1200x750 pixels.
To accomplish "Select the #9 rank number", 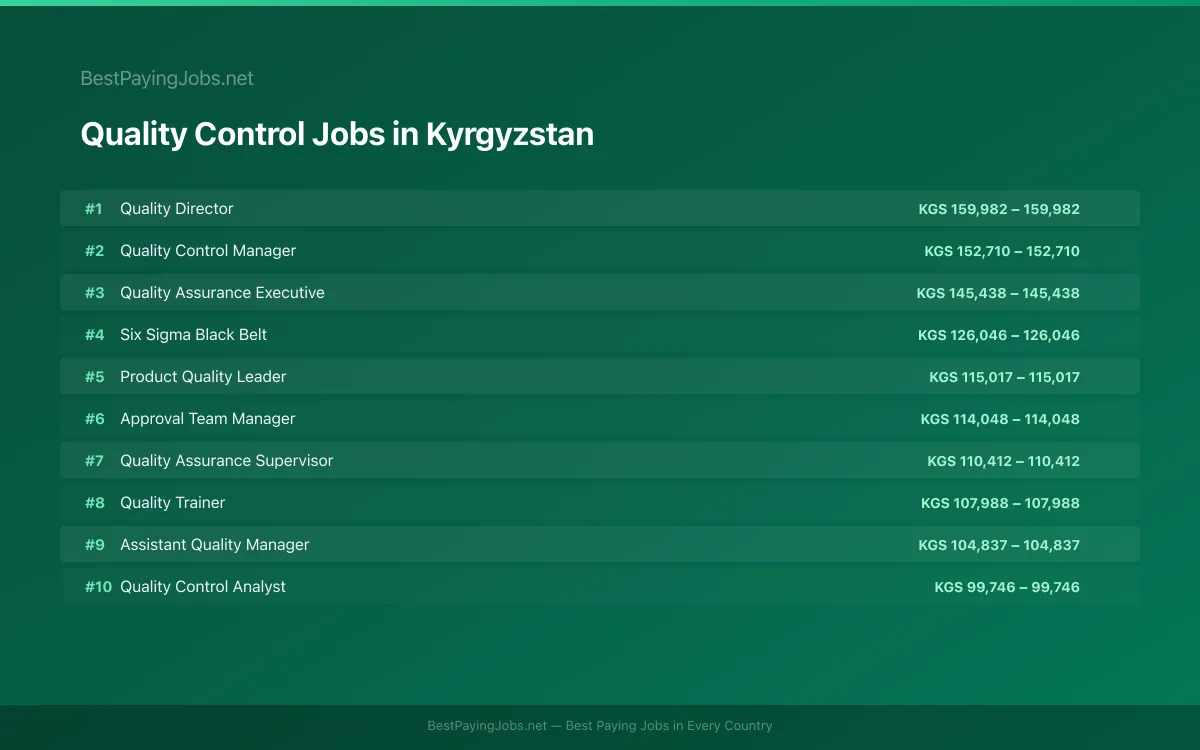I will (x=94, y=545).
